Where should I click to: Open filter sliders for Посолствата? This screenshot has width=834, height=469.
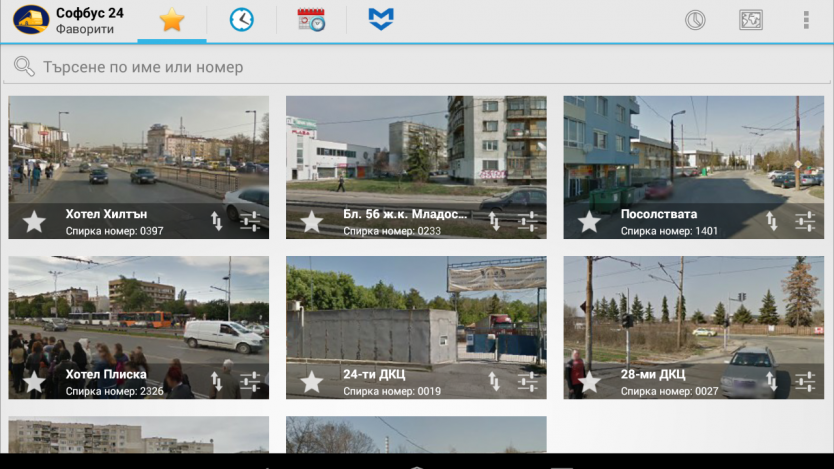pos(805,221)
